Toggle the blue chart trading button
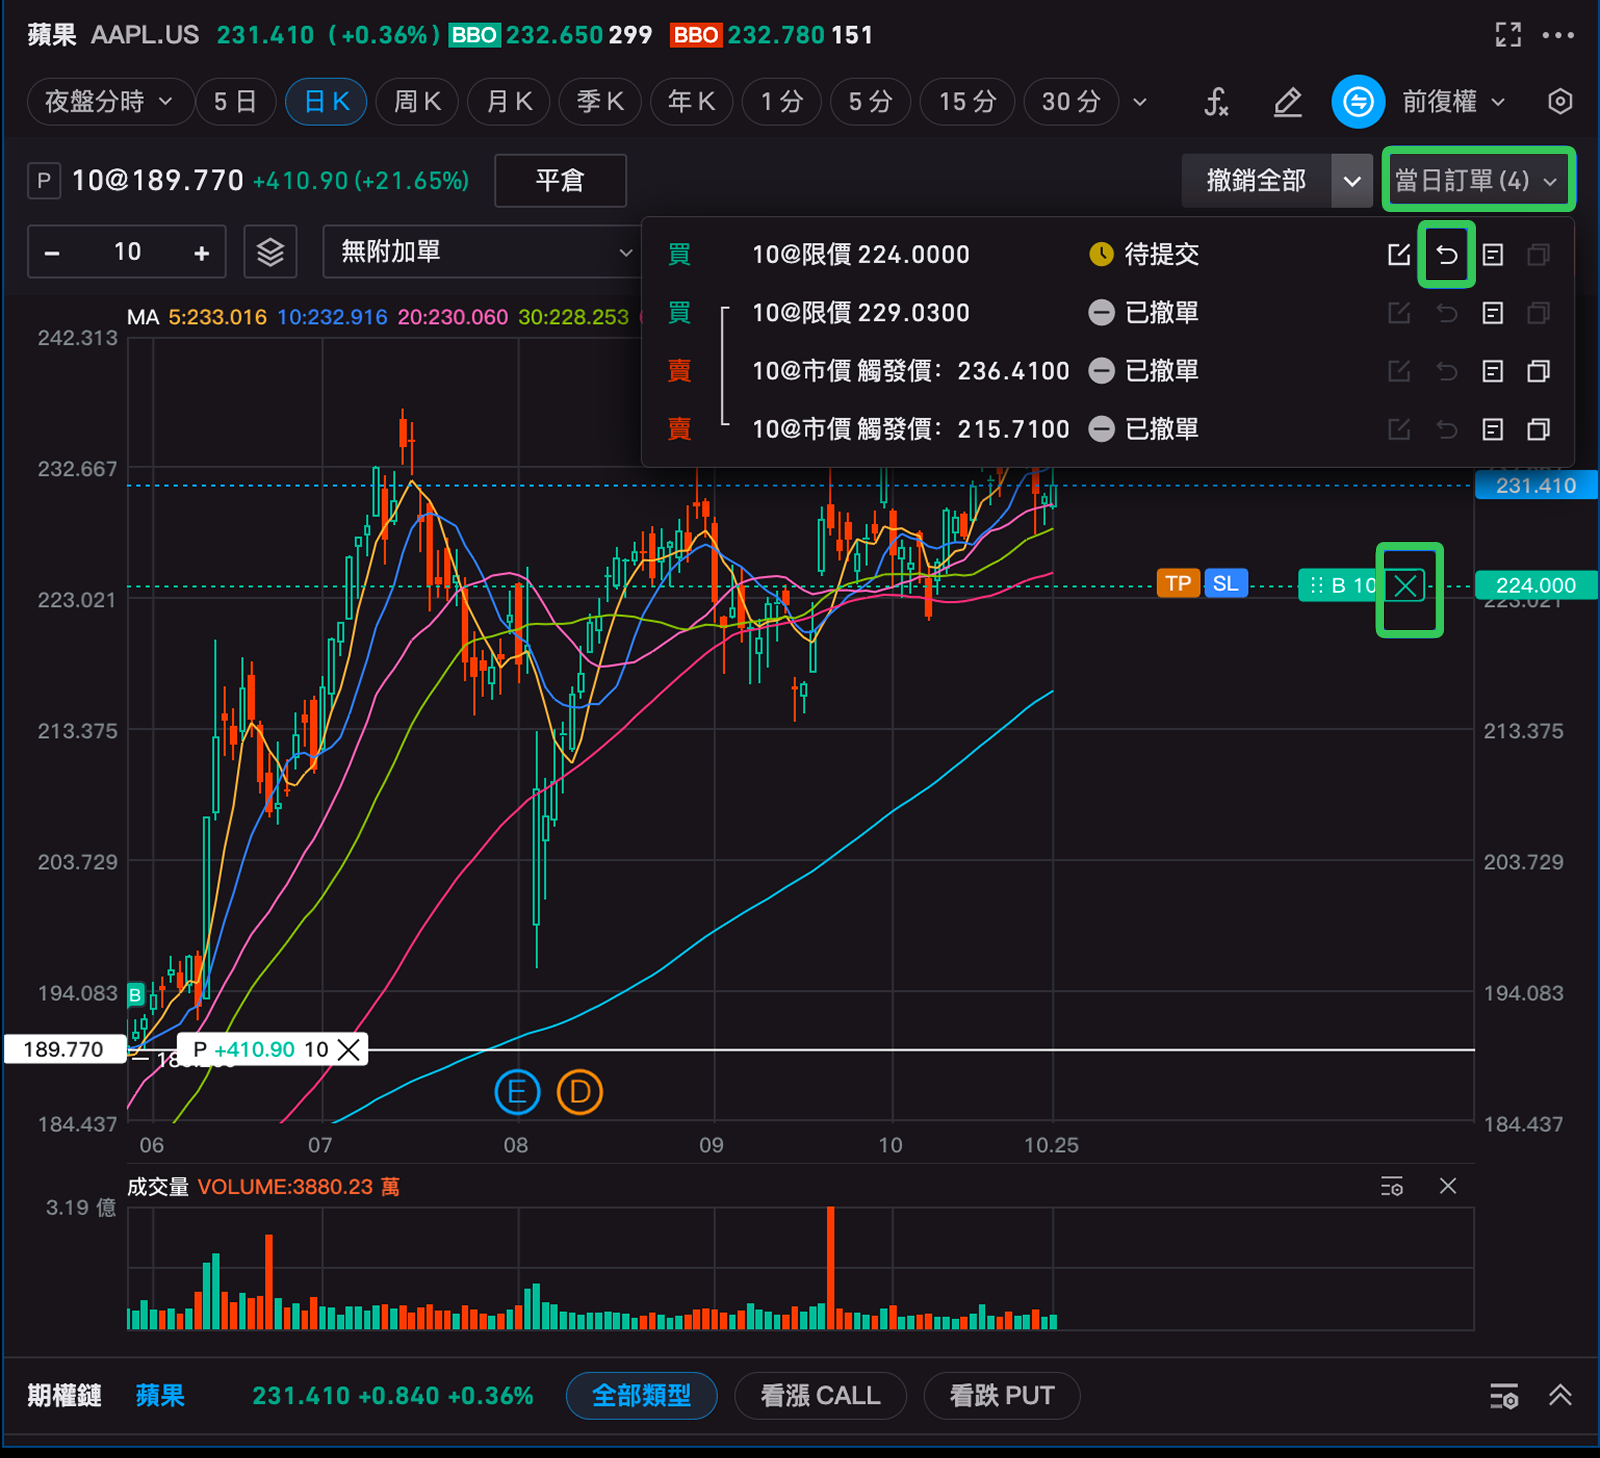1600x1458 pixels. pyautogui.click(x=1357, y=102)
